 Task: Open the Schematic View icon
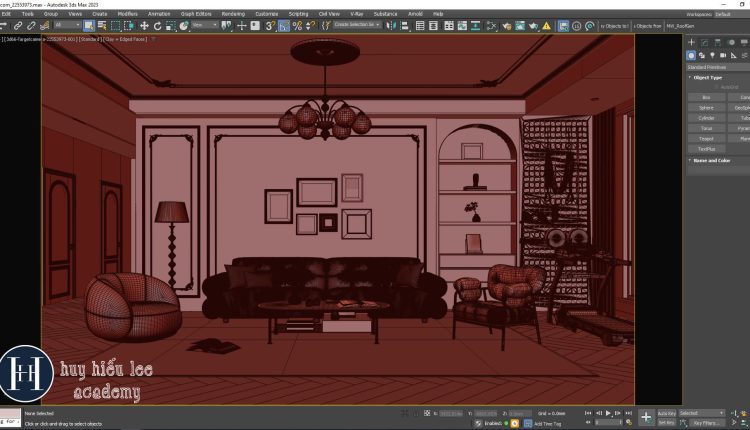[x=475, y=25]
